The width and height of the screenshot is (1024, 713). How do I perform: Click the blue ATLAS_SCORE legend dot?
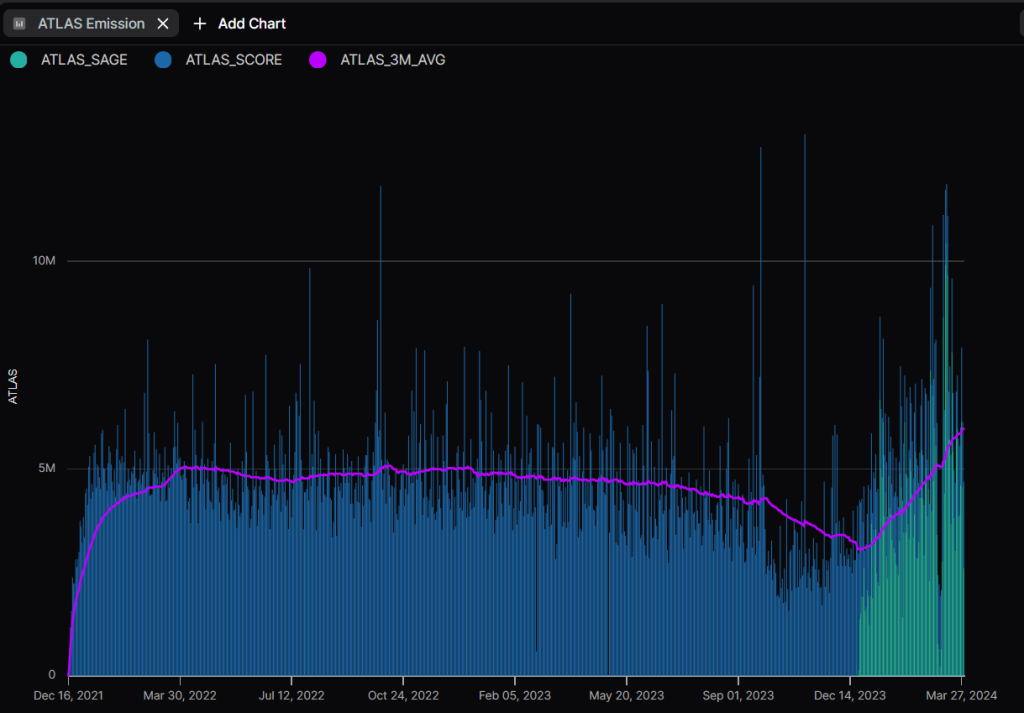pos(162,60)
